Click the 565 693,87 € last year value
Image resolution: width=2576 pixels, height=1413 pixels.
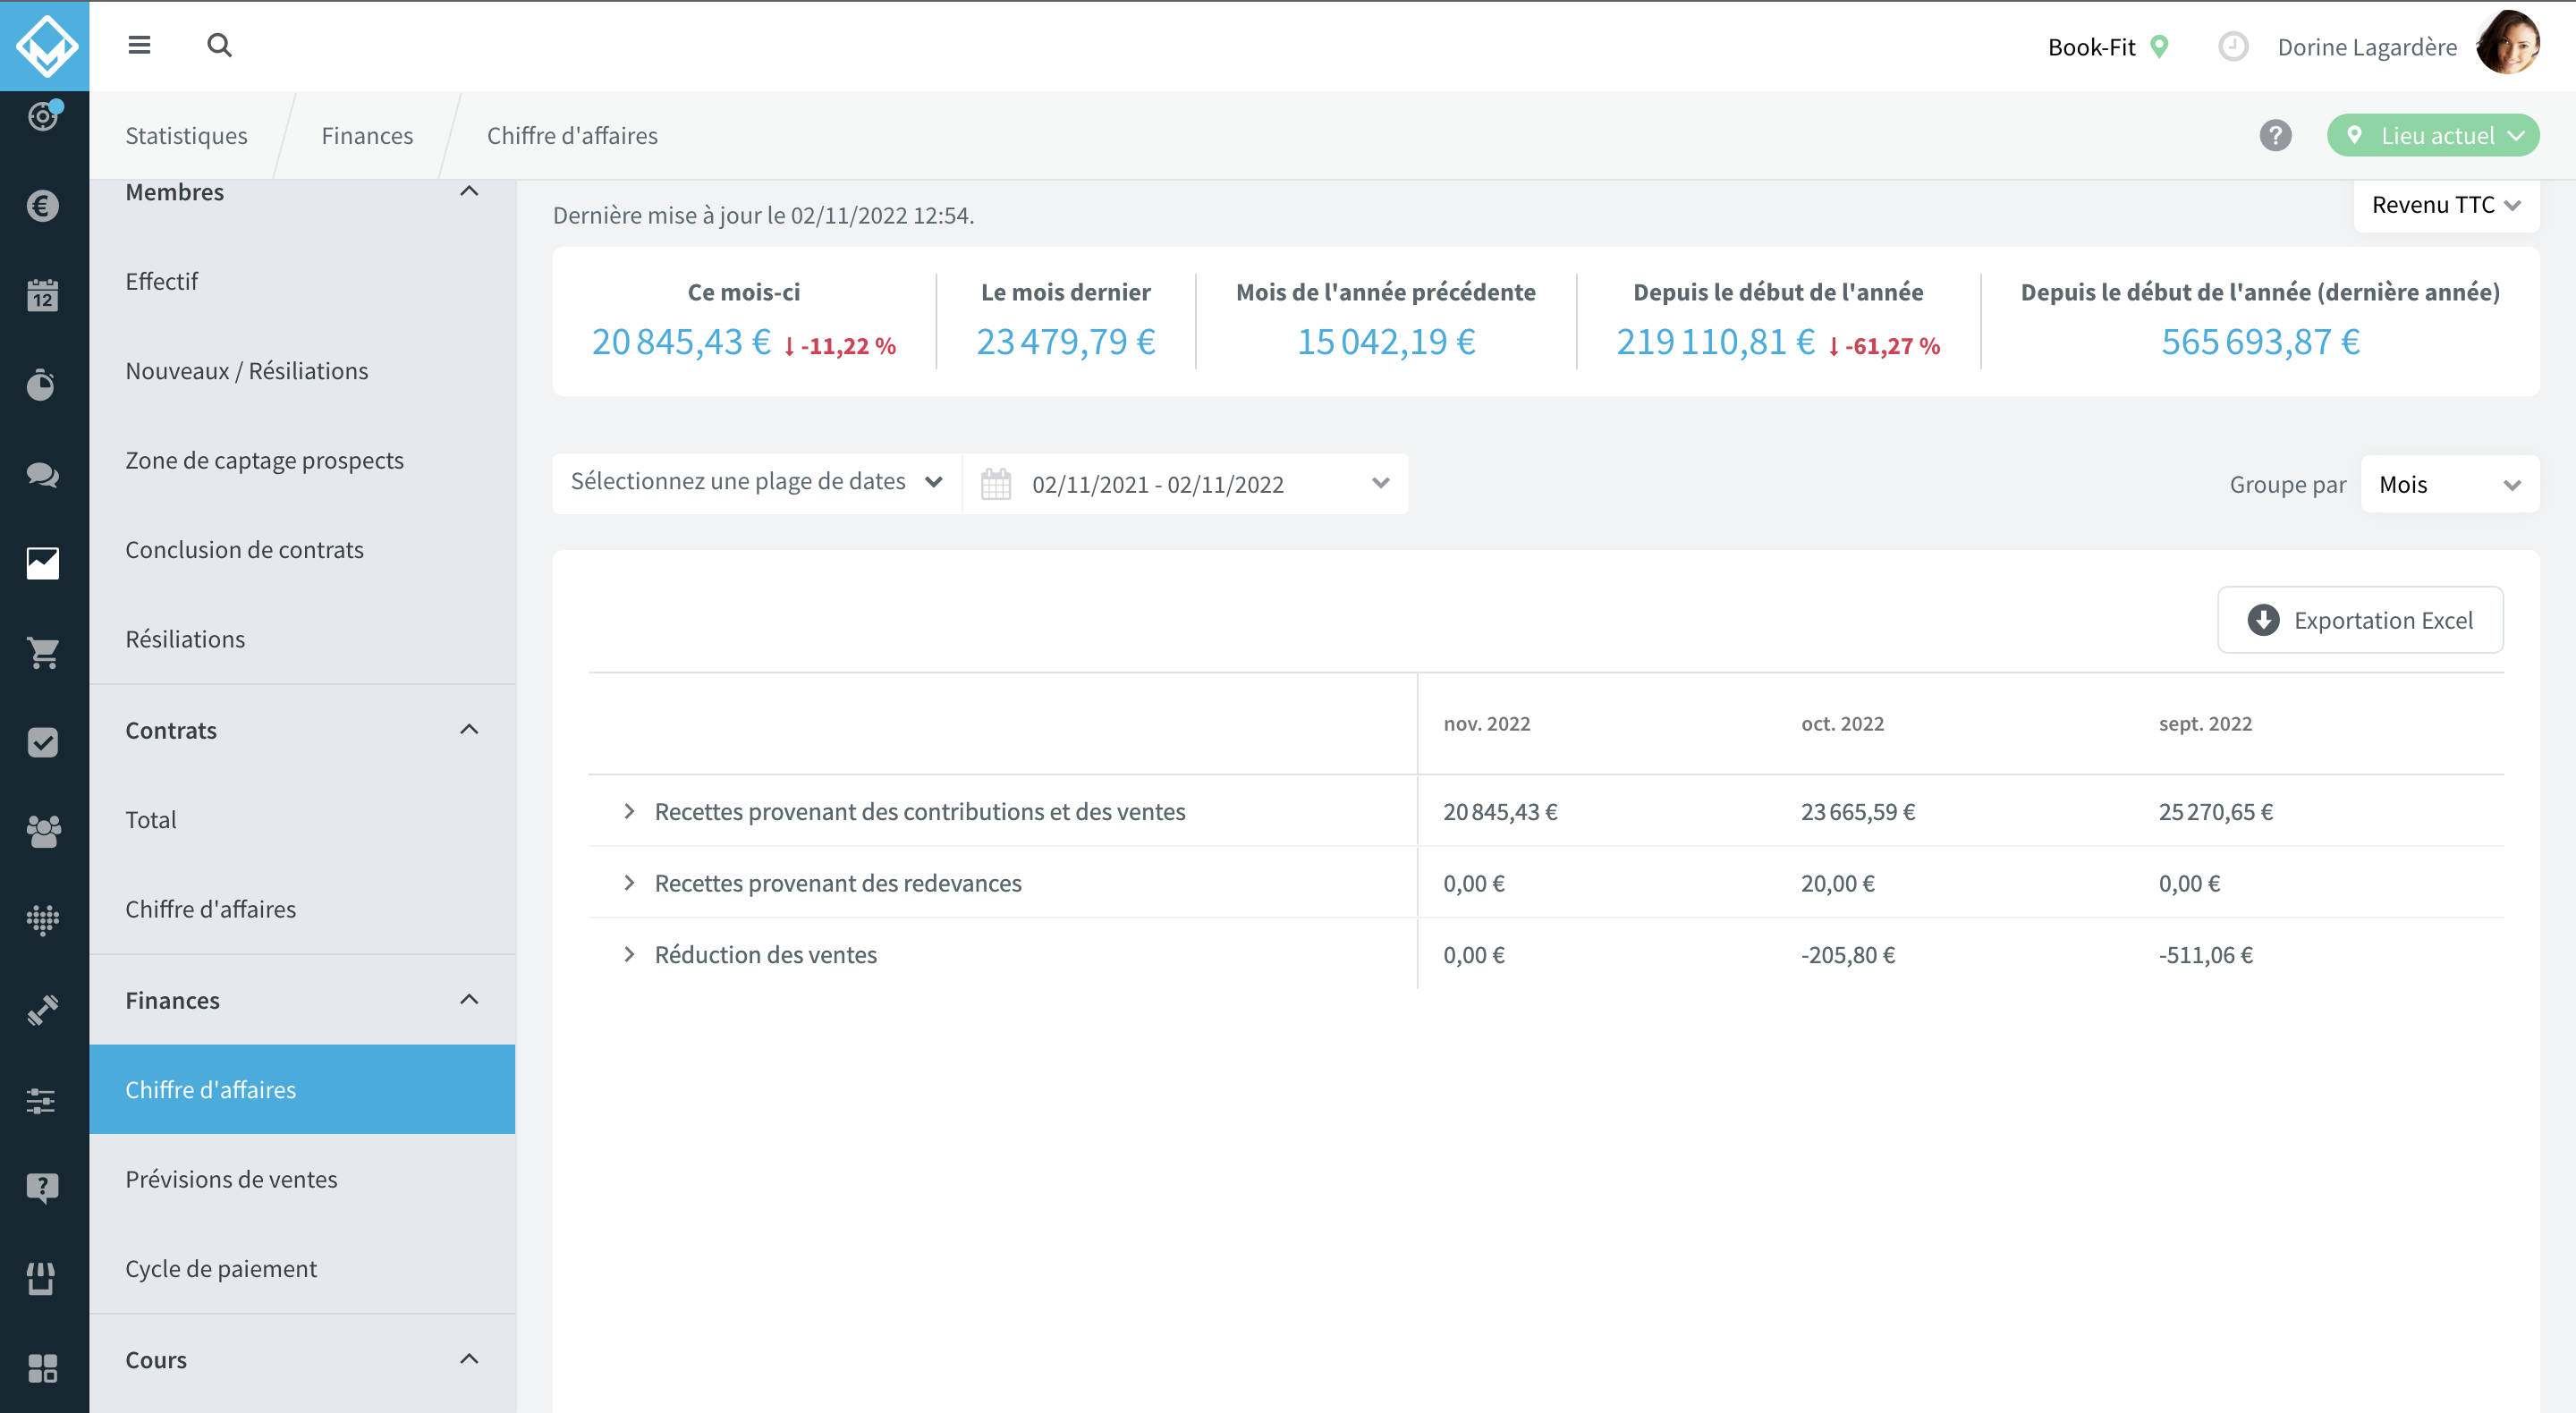tap(2261, 342)
